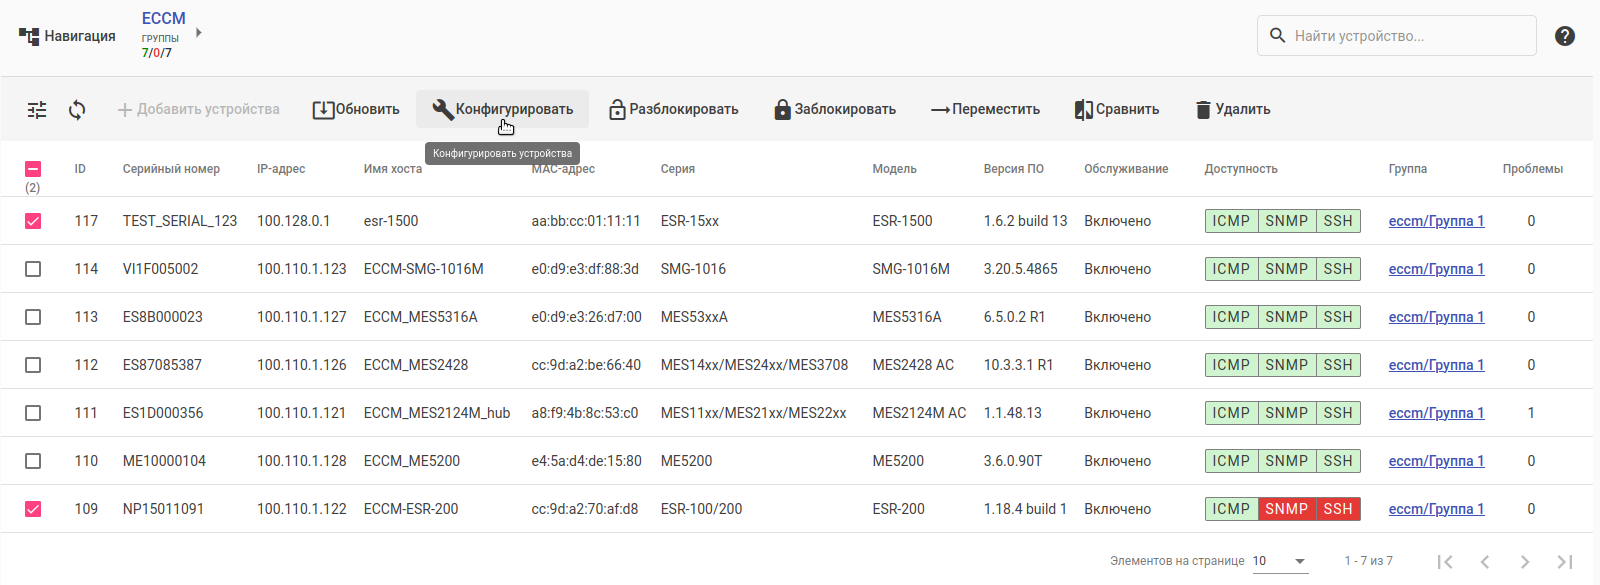This screenshot has height=585, width=1600.
Task: Sort the table by the Модель column header
Action: pyautogui.click(x=894, y=169)
